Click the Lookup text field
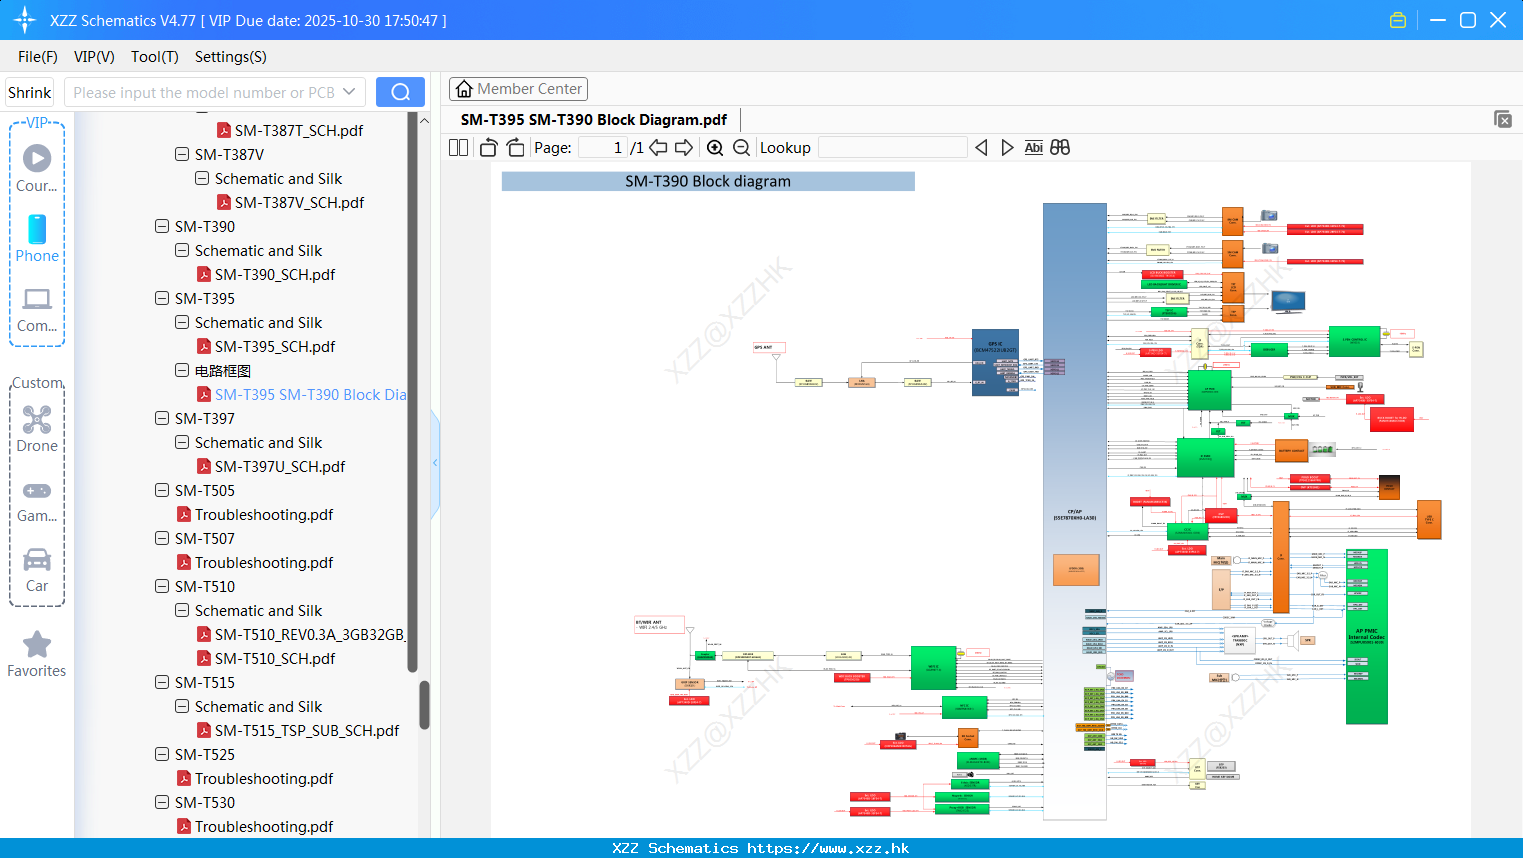Image resolution: width=1523 pixels, height=858 pixels. (892, 147)
